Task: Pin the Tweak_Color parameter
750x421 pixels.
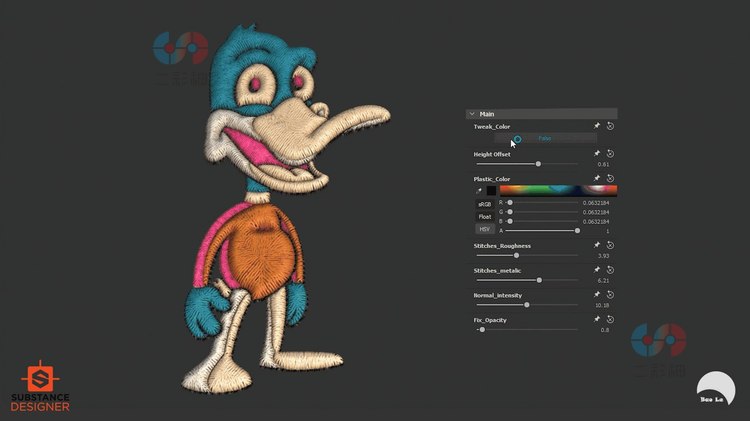Action: click(x=596, y=126)
